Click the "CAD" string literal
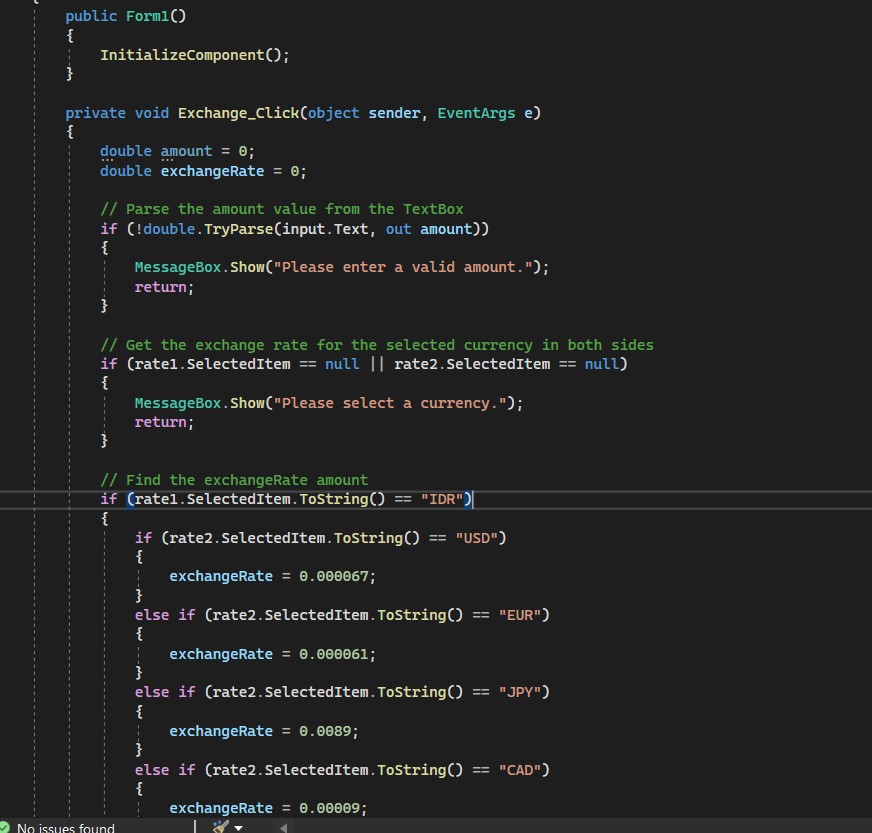 point(519,770)
